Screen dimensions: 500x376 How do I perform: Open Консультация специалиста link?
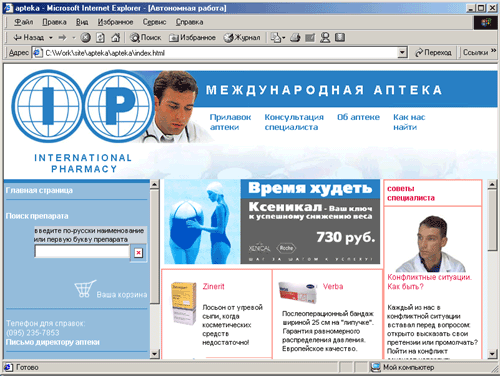[x=294, y=122]
